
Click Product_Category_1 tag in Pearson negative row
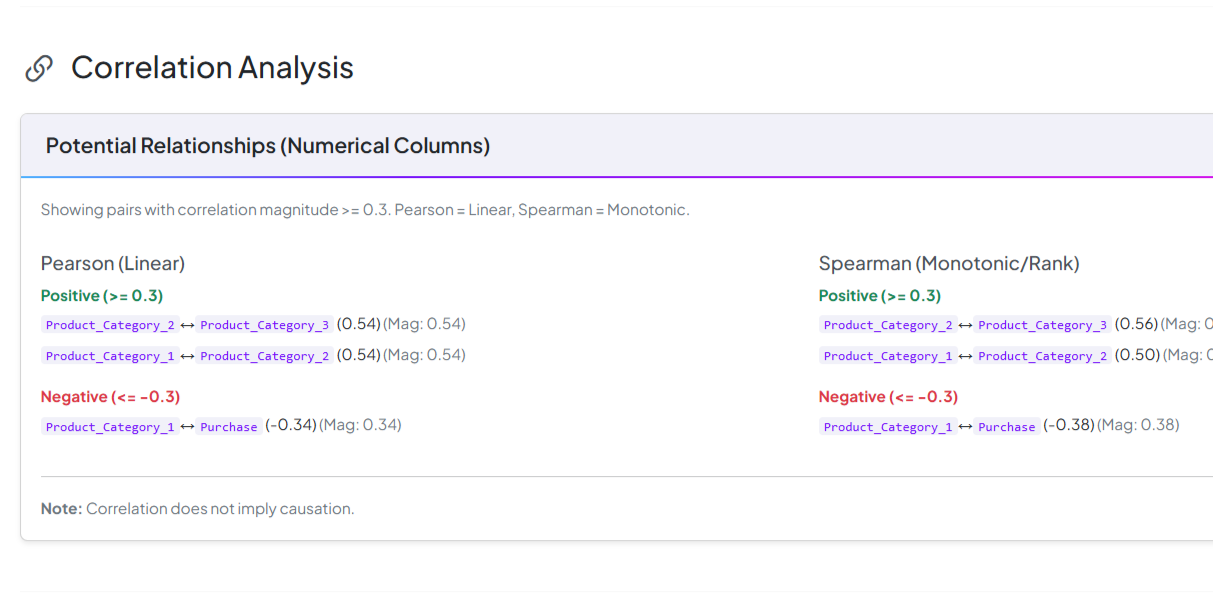point(110,427)
